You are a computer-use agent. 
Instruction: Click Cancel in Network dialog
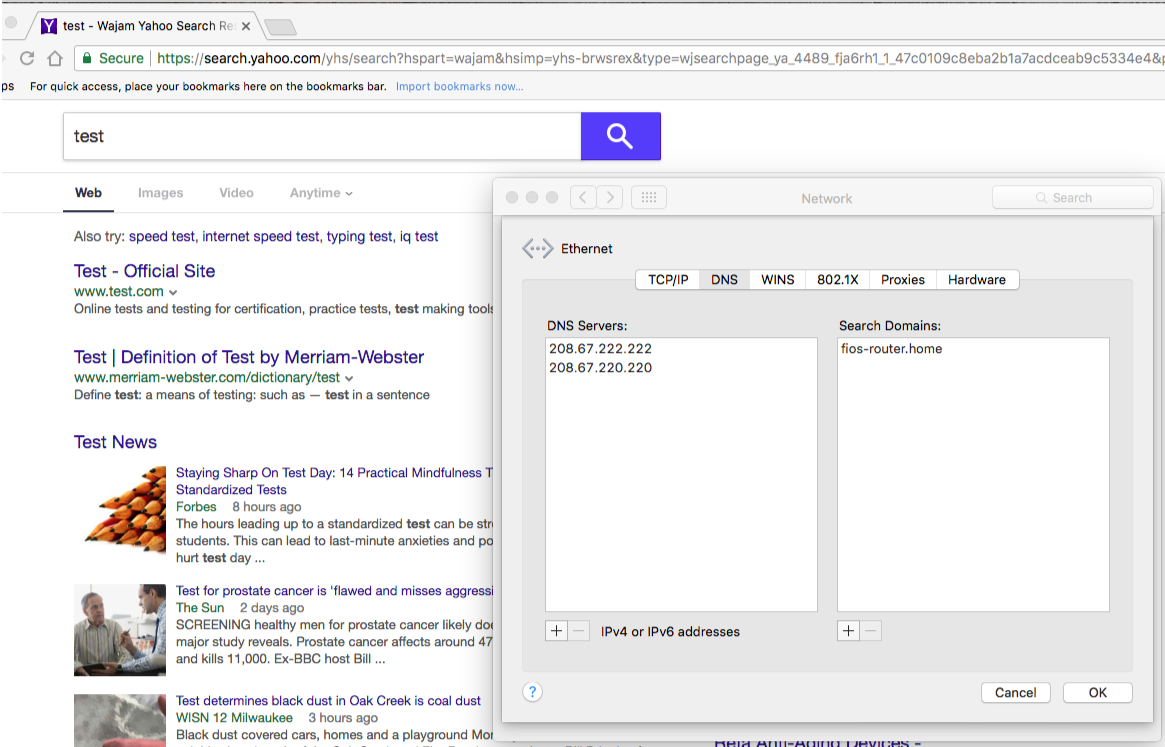point(1016,693)
